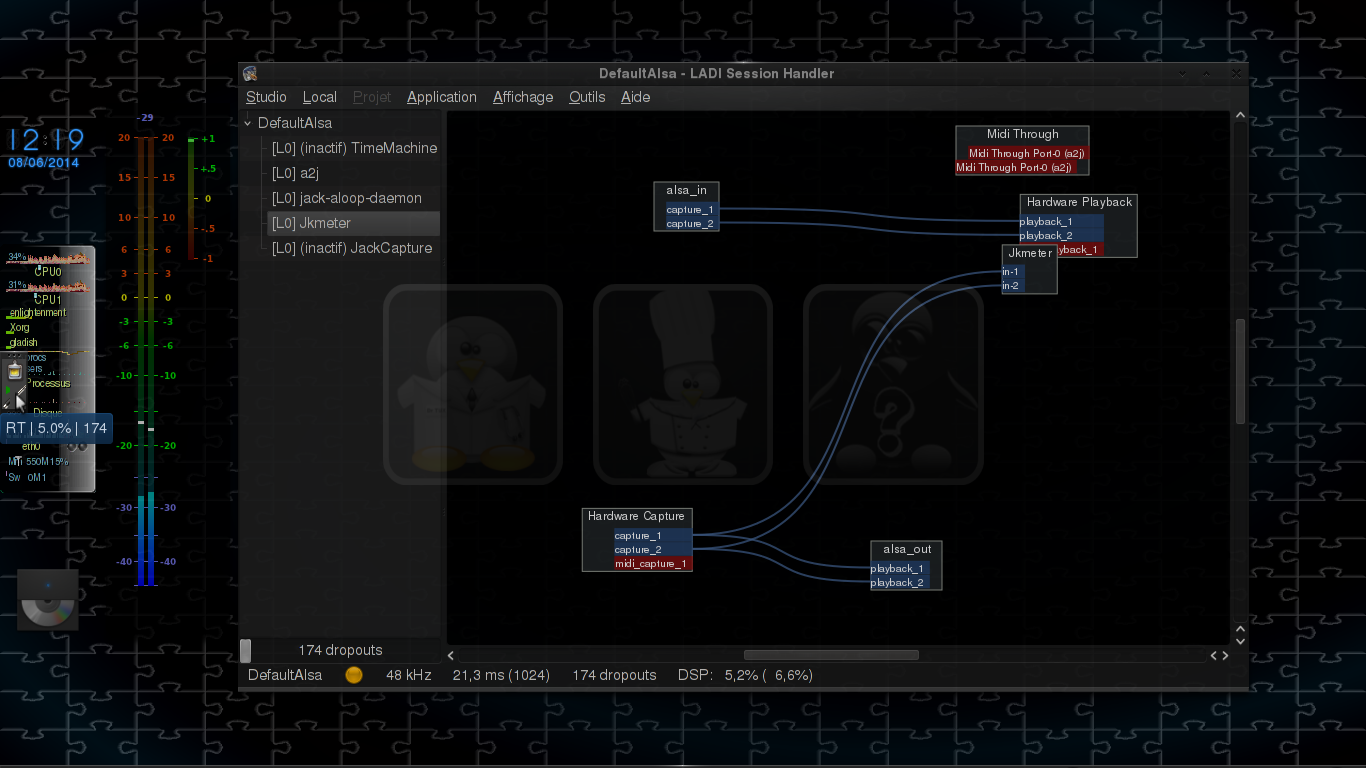
Task: Click the LADI Session Handler title bar icon
Action: (x=250, y=73)
